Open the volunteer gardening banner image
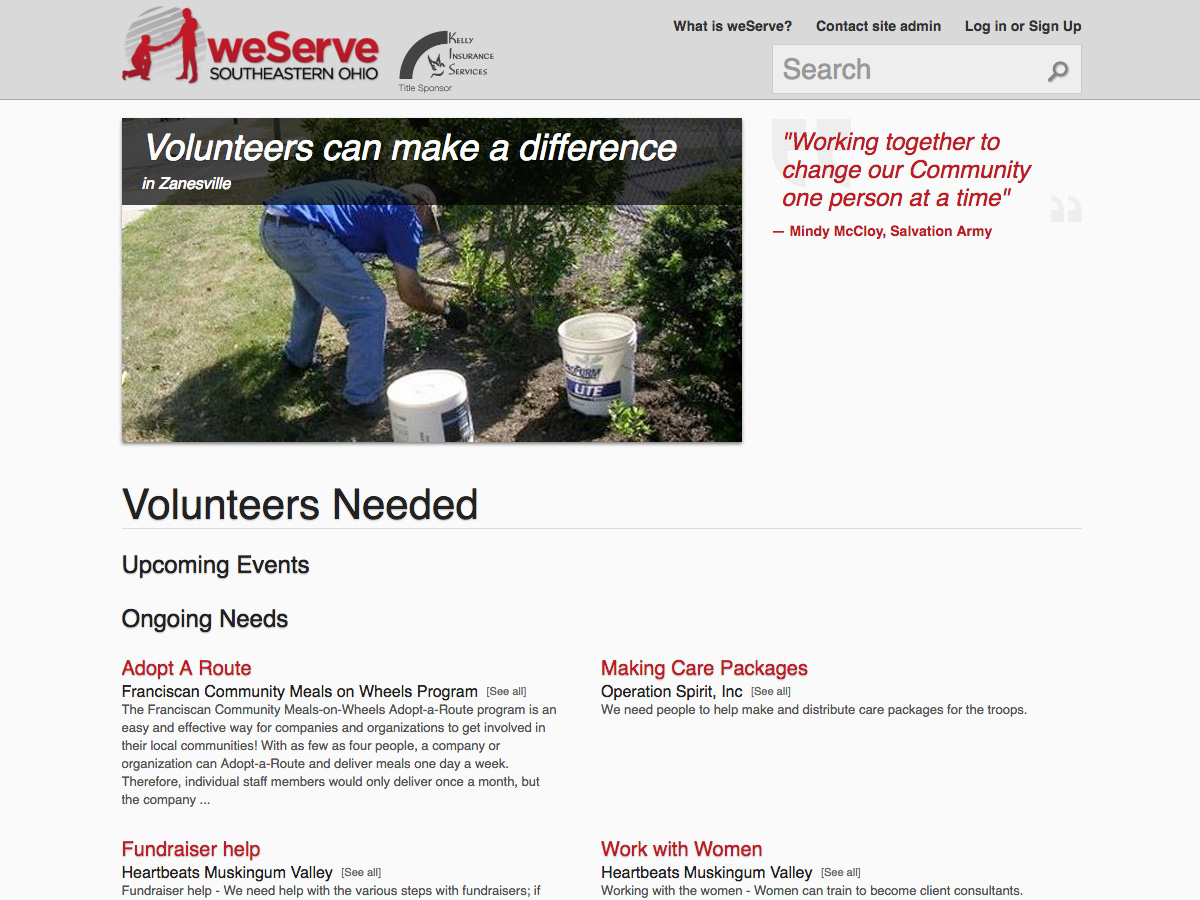Viewport: 1200px width, 900px height. [x=432, y=280]
